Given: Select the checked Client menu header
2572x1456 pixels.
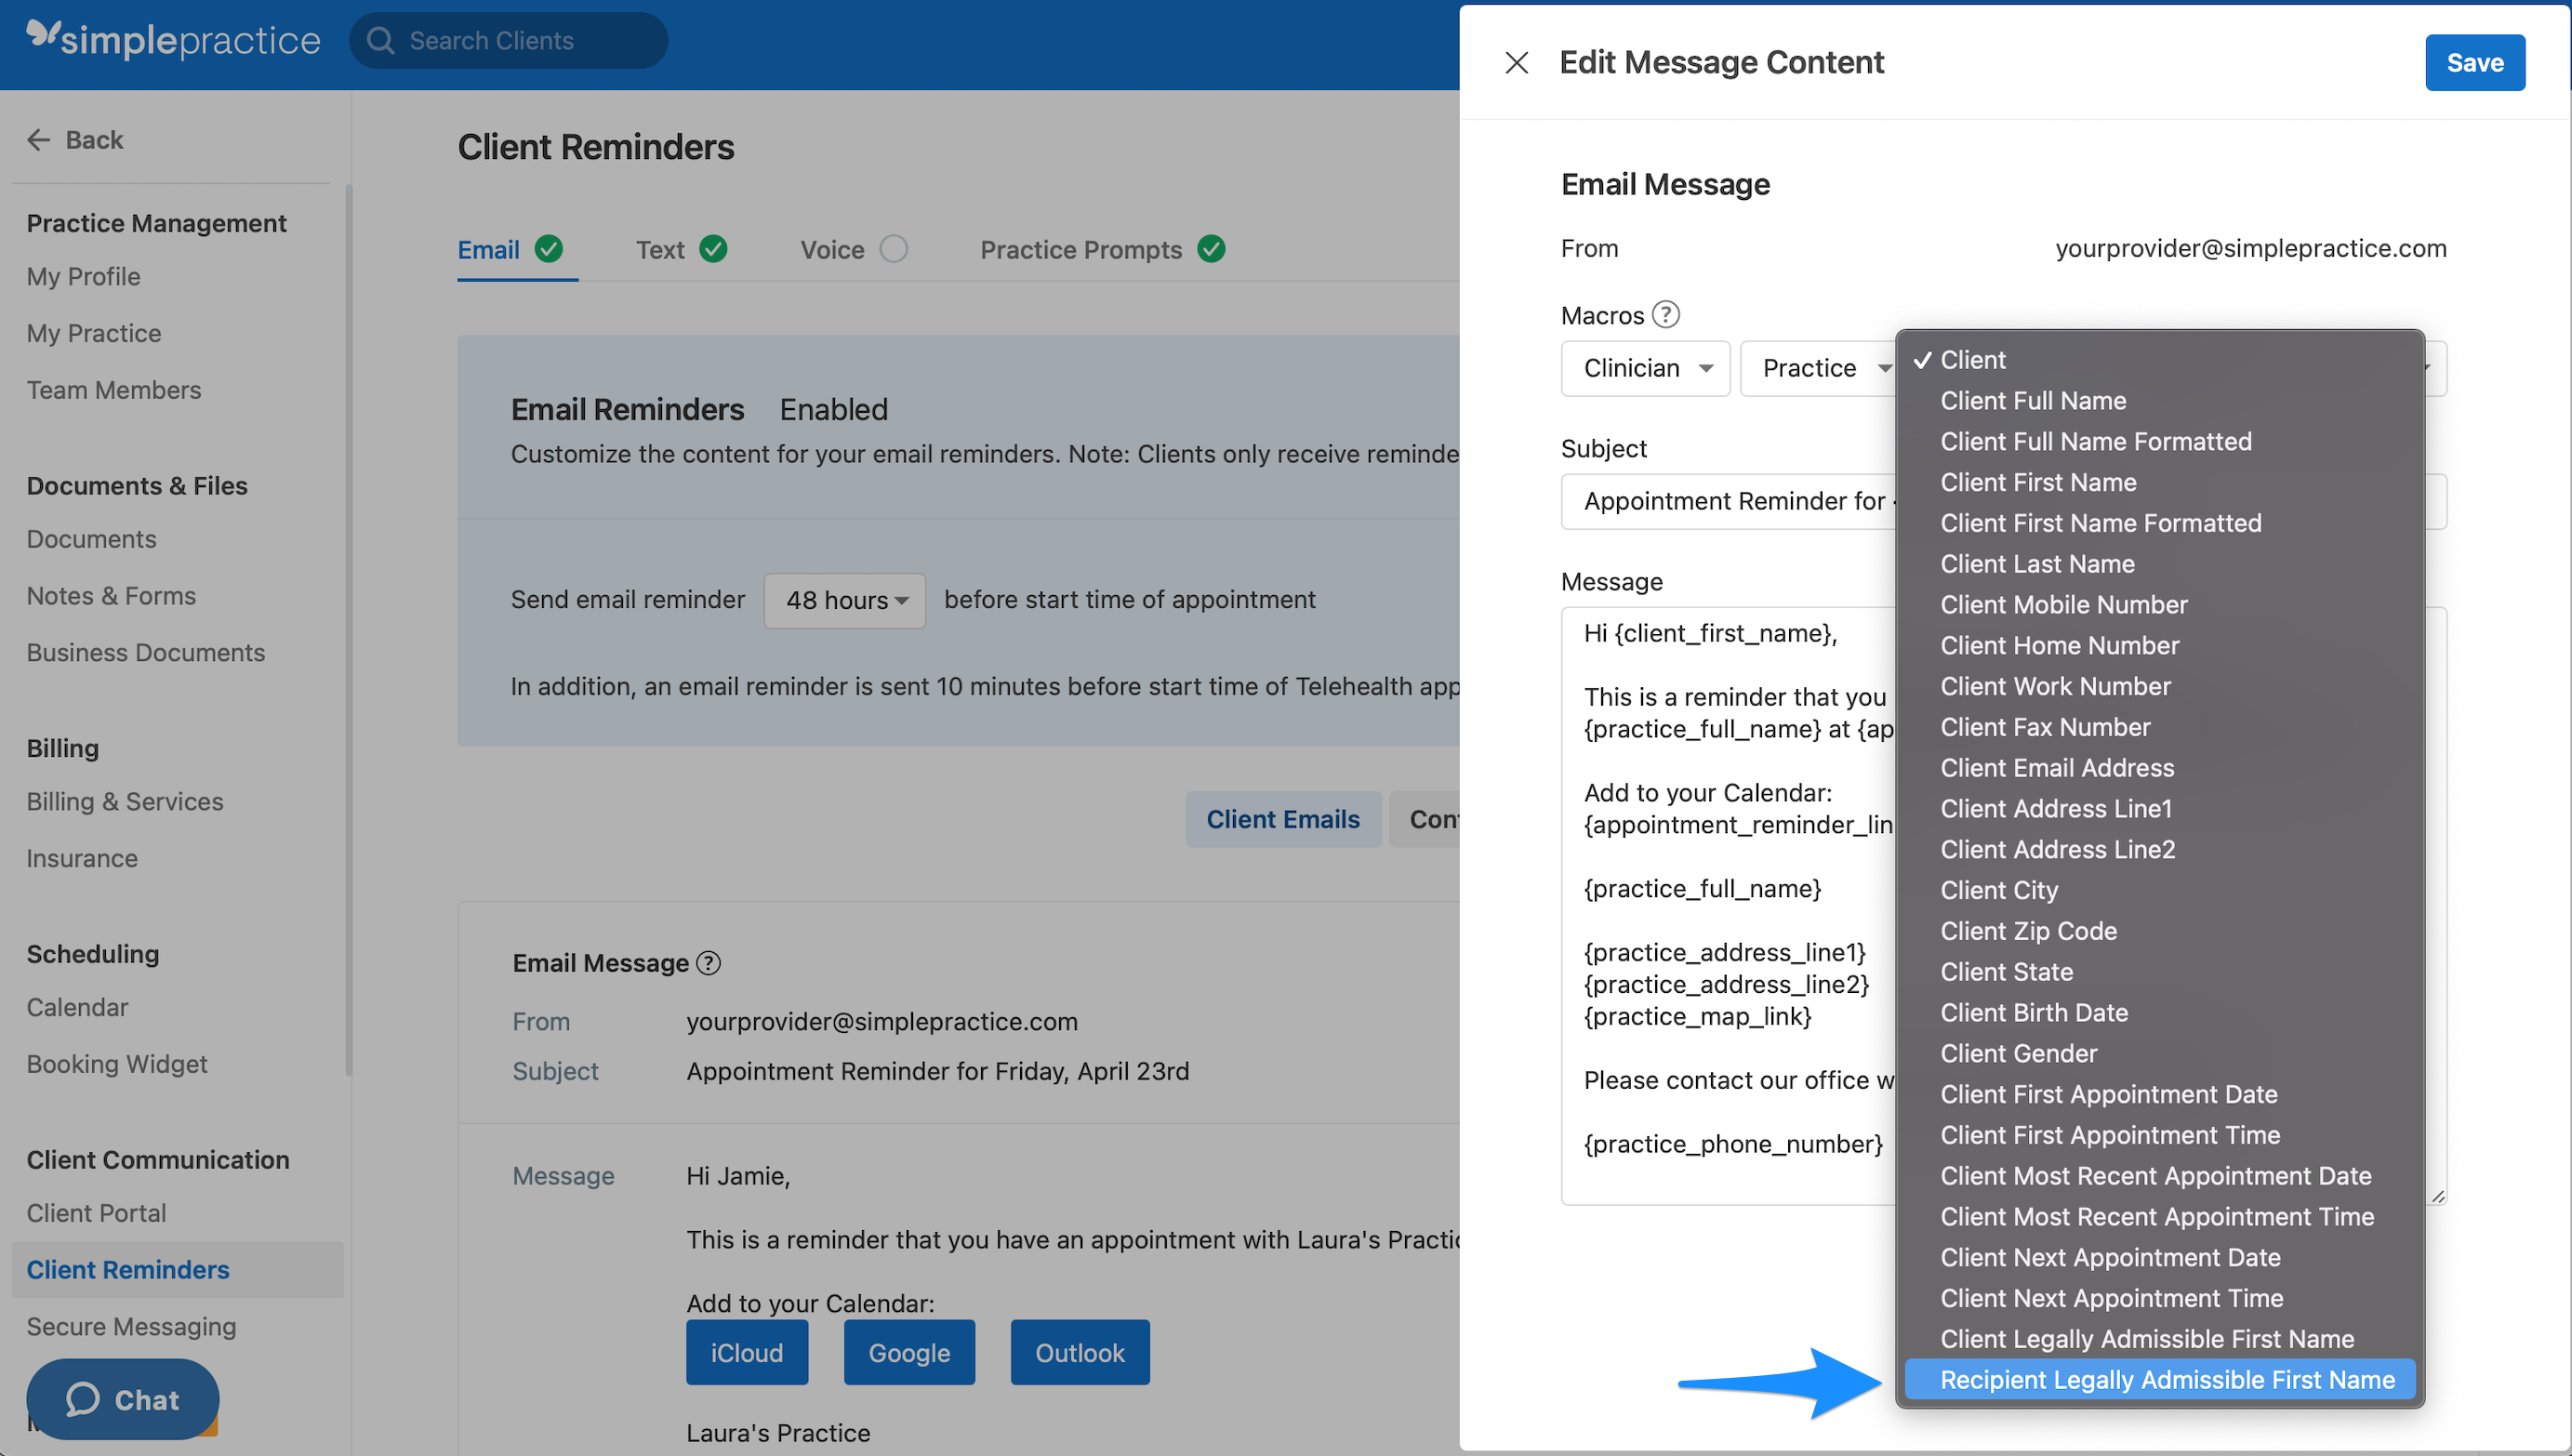Looking at the screenshot, I should [2160, 360].
